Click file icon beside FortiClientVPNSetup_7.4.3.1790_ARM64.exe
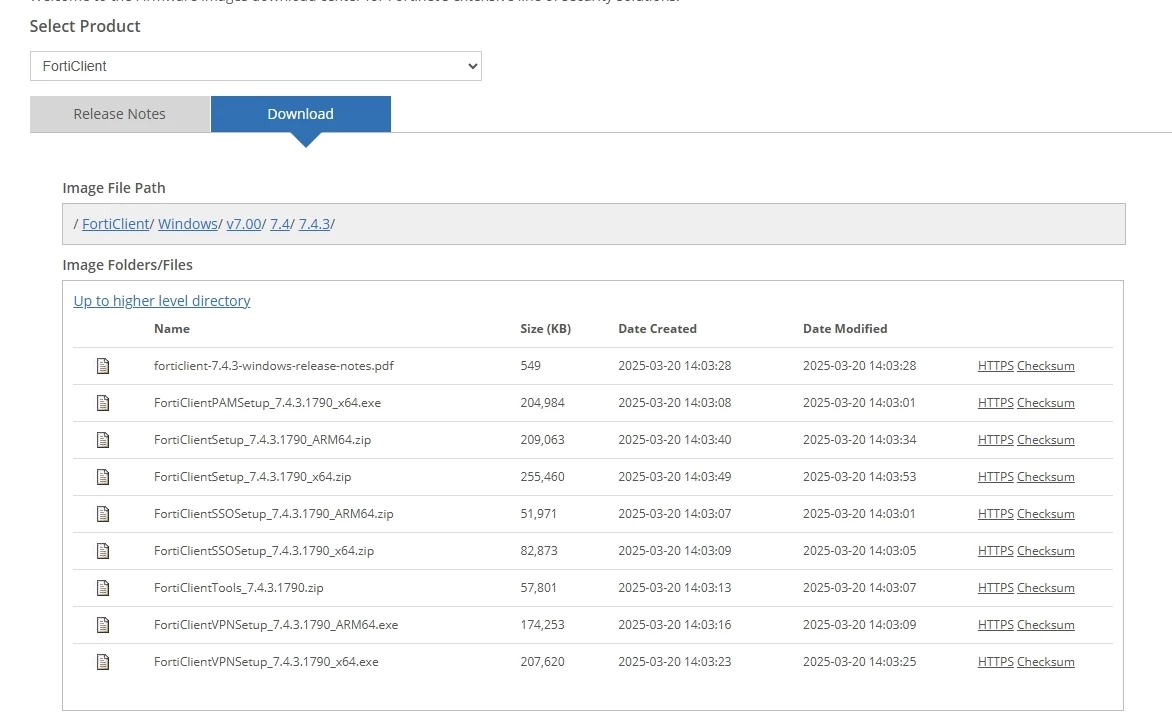Viewport: 1172px width, 727px height. pos(103,625)
